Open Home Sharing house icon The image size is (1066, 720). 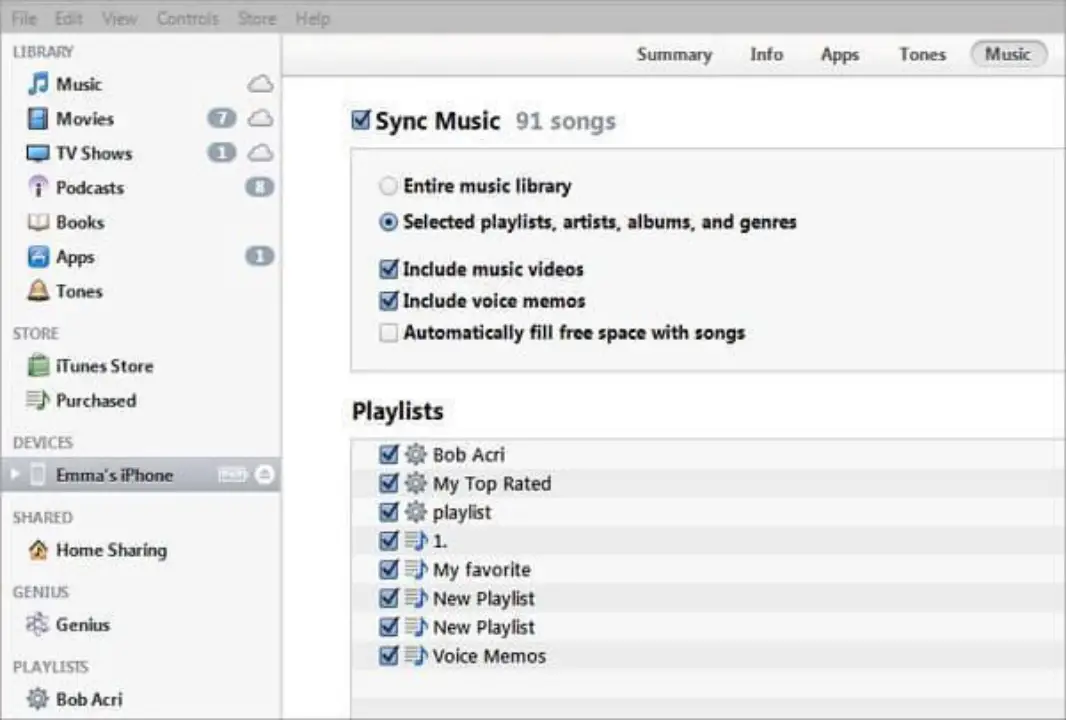pos(38,550)
